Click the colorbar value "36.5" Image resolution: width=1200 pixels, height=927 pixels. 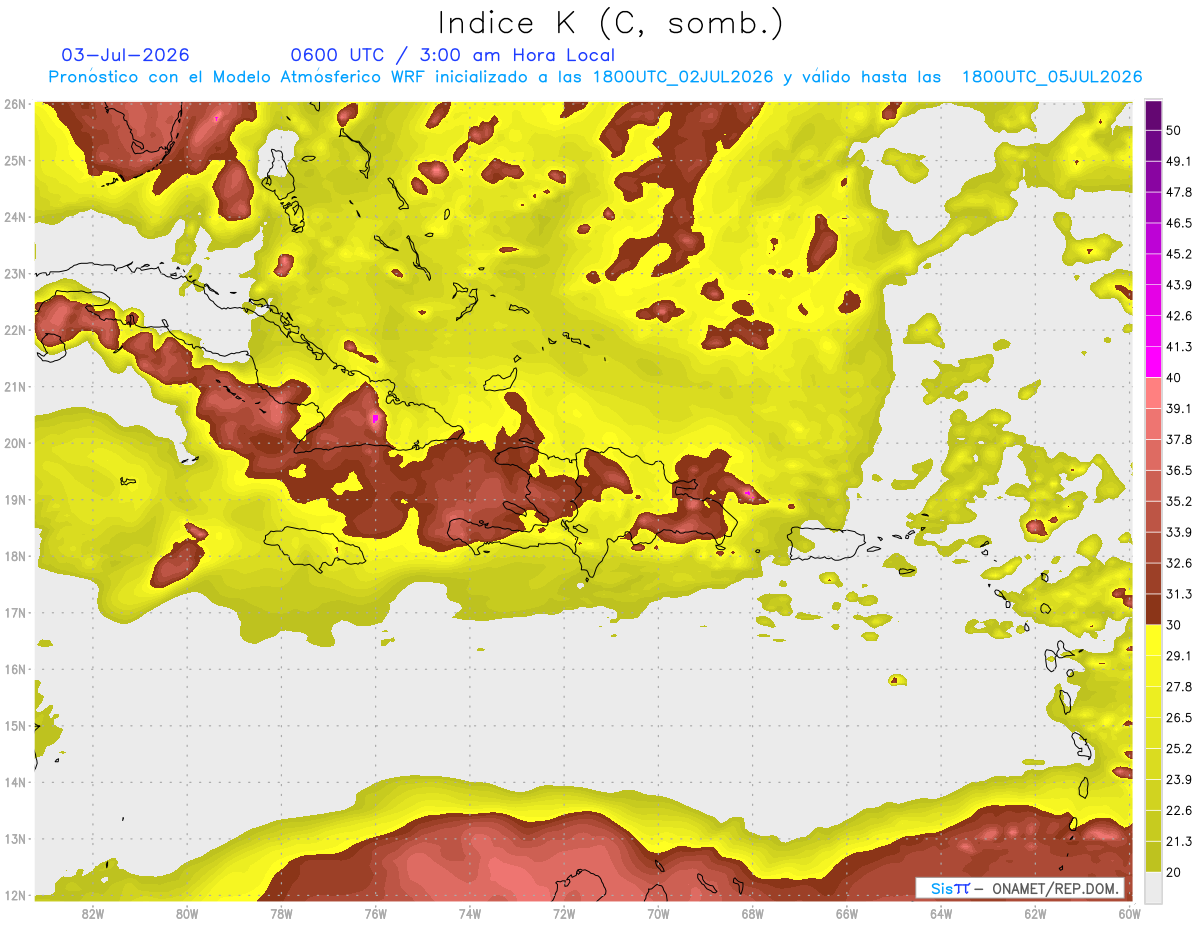coord(1180,470)
